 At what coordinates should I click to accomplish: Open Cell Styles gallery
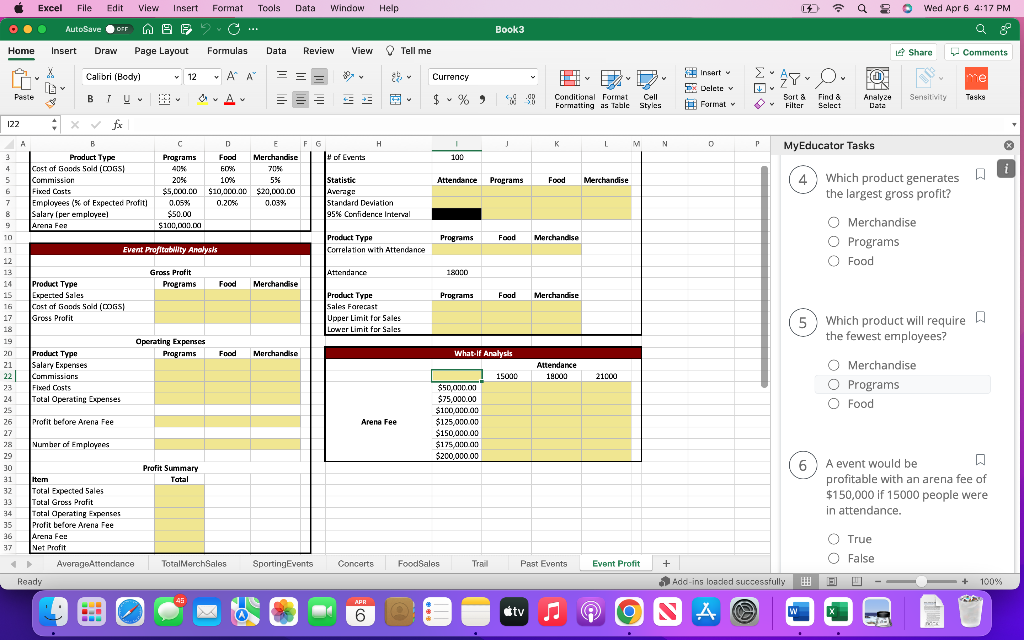(650, 88)
